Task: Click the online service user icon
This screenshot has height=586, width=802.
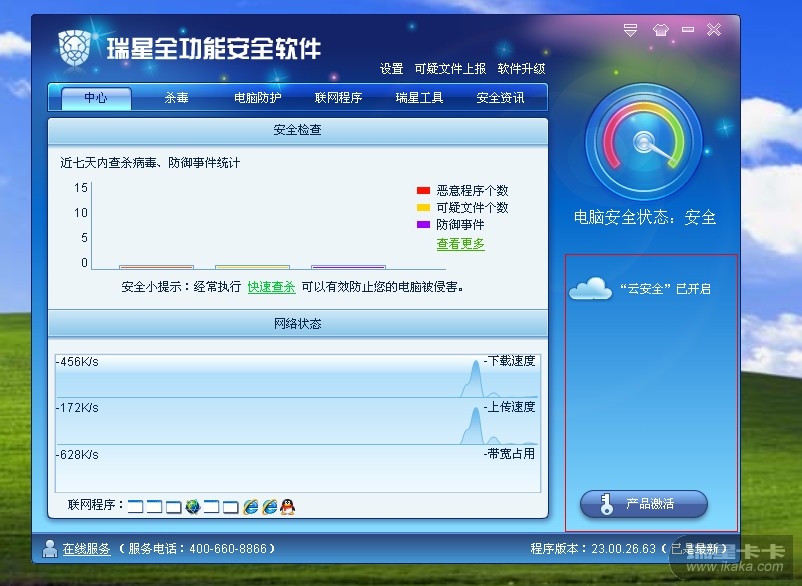Action: coord(50,549)
